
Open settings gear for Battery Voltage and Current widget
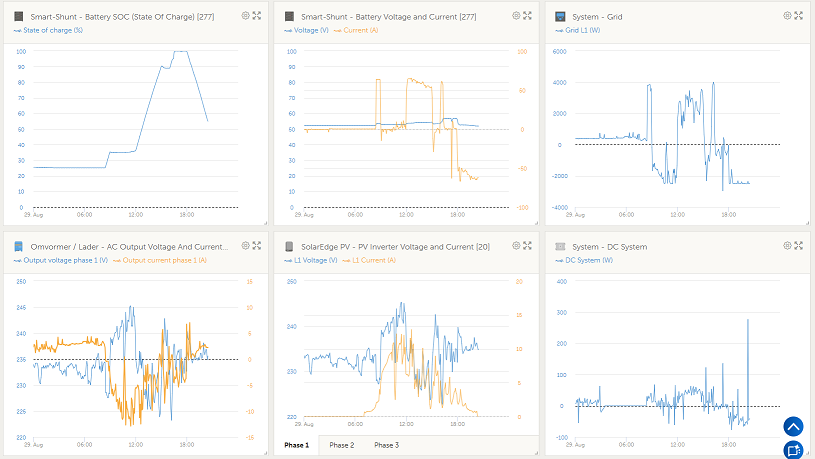click(517, 16)
